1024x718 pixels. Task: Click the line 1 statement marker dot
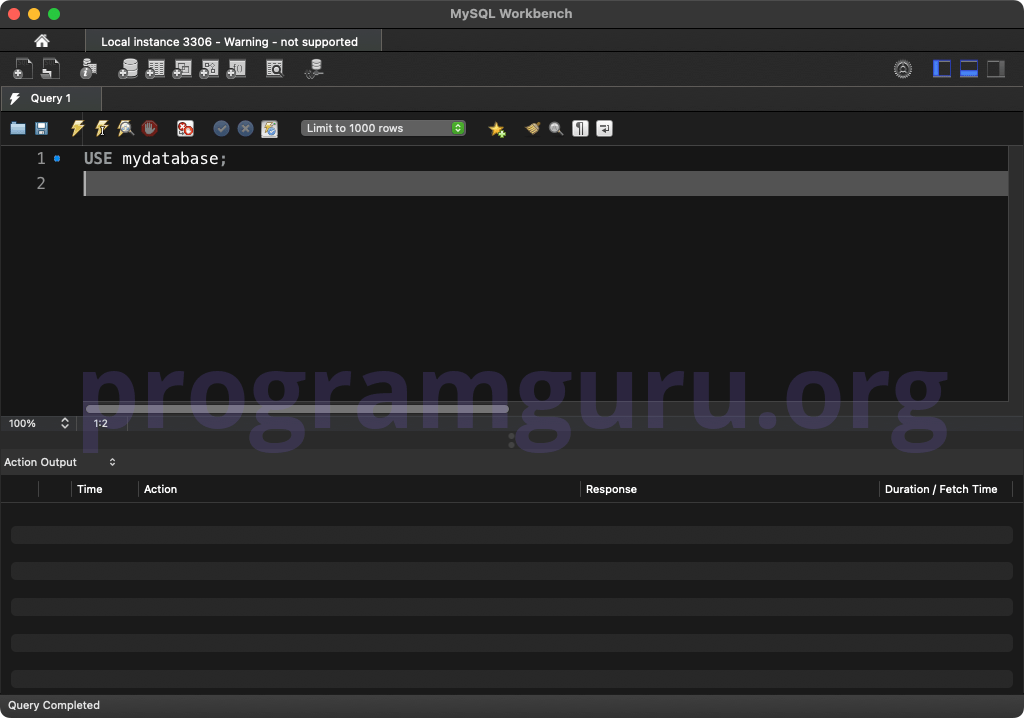tap(57, 159)
